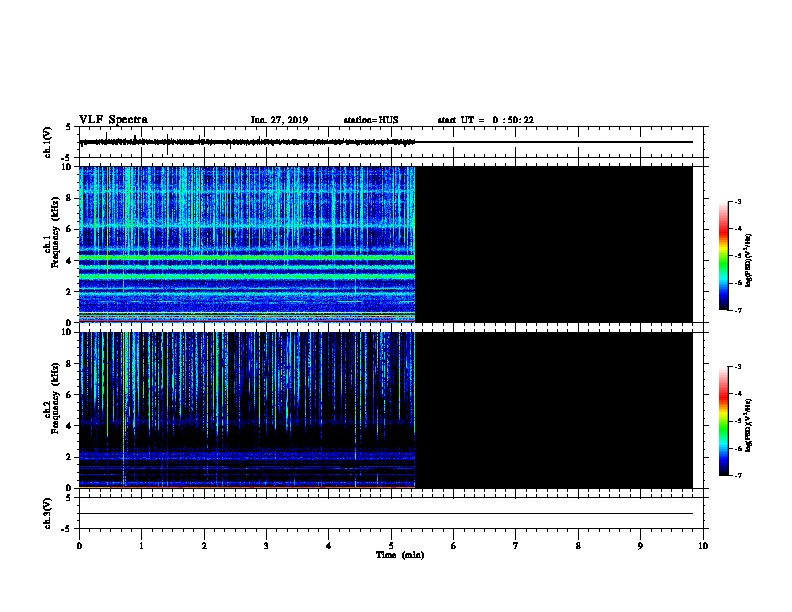Click the "start UT = 0:50:22" header text

485,120
